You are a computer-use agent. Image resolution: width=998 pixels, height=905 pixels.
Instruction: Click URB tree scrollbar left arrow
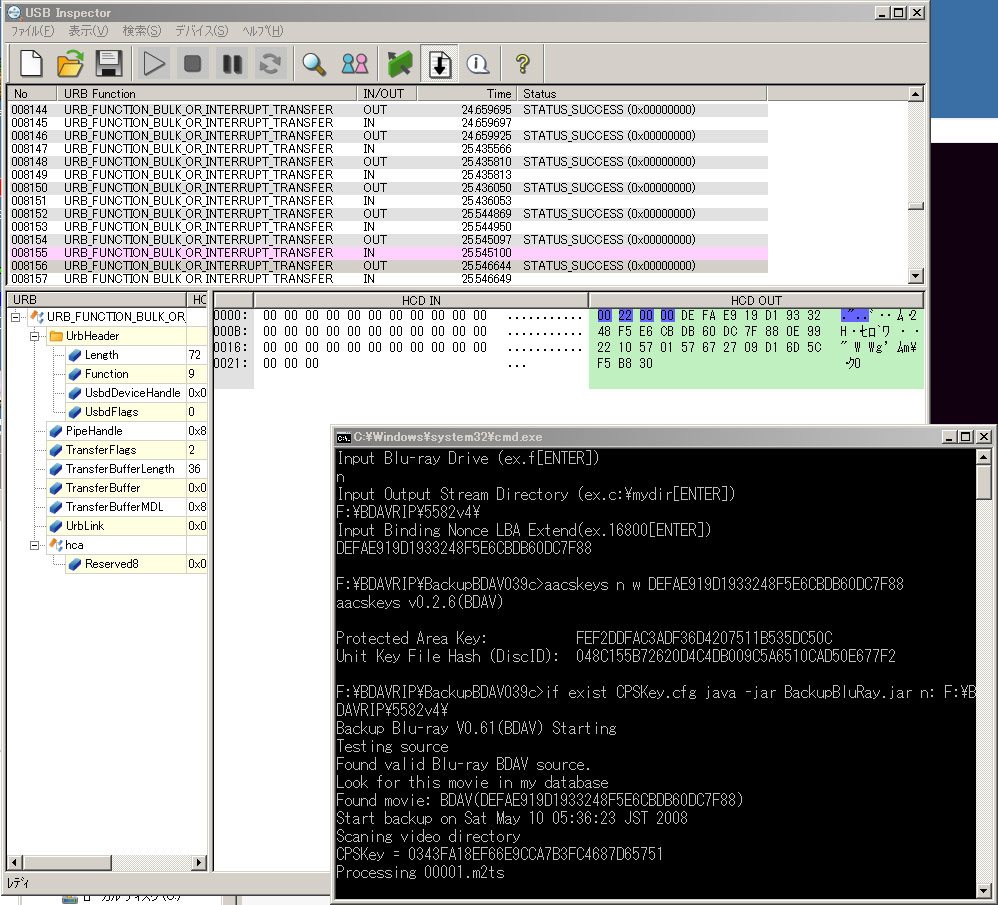tap(14, 863)
